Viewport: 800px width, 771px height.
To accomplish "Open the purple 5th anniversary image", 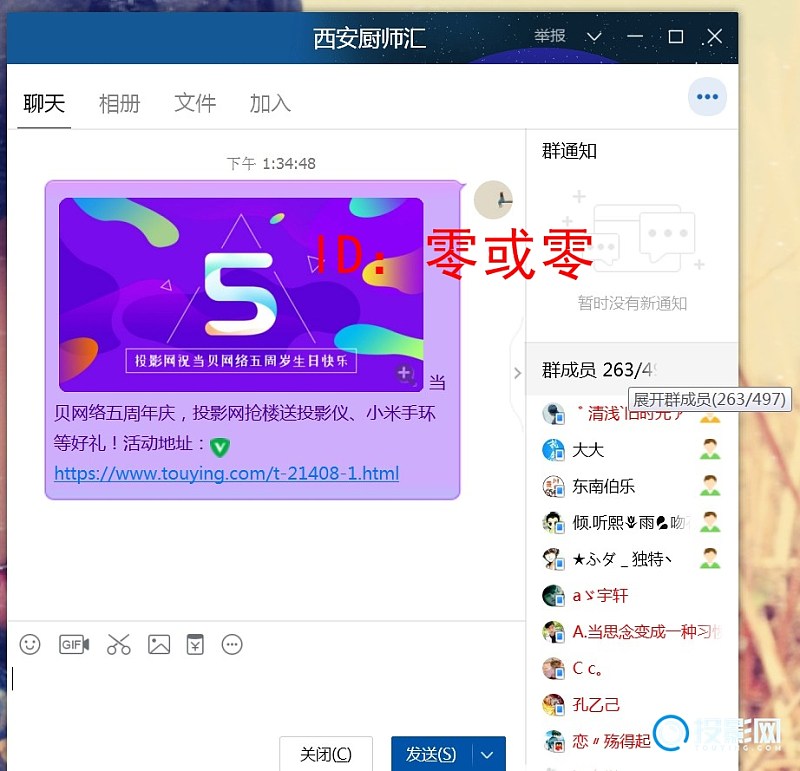I will [241, 294].
